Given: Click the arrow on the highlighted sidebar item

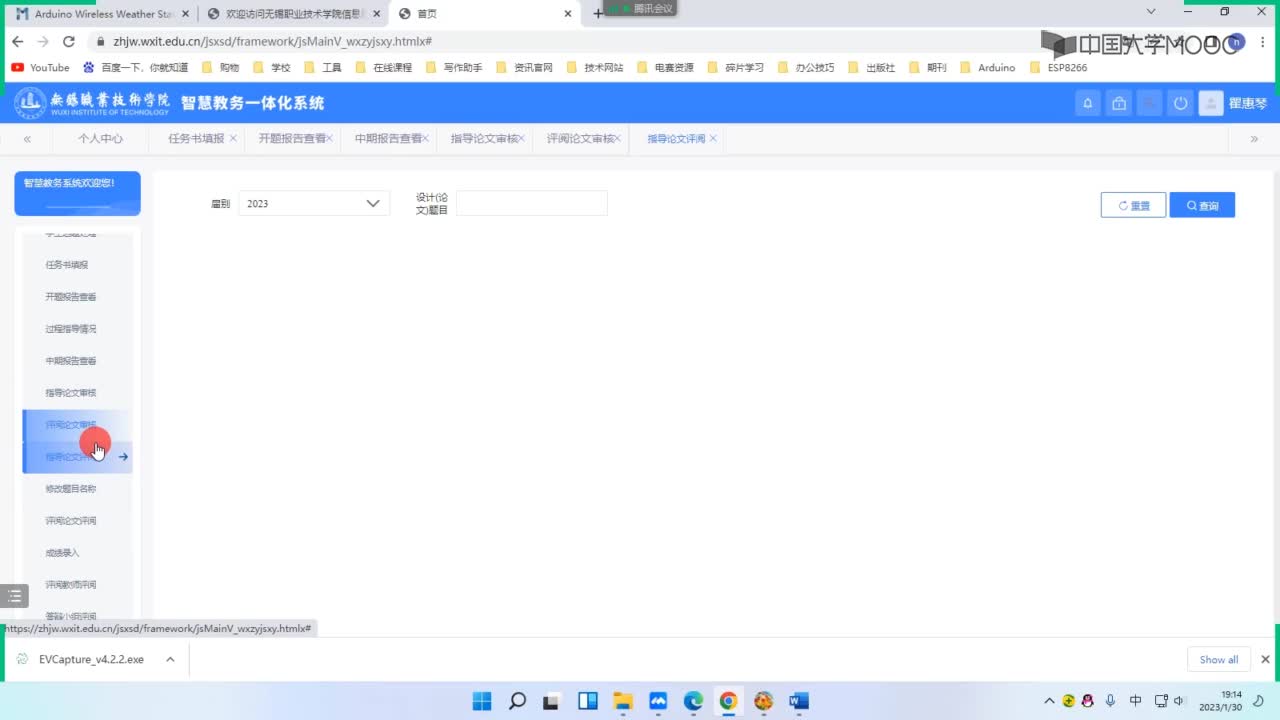Looking at the screenshot, I should coord(123,457).
